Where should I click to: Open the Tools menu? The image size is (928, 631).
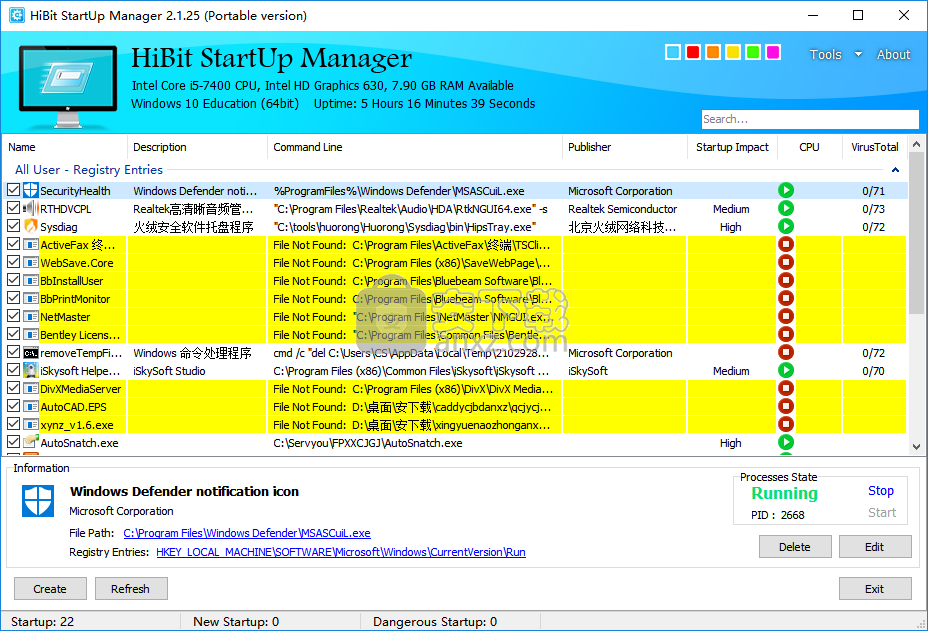tap(825, 54)
